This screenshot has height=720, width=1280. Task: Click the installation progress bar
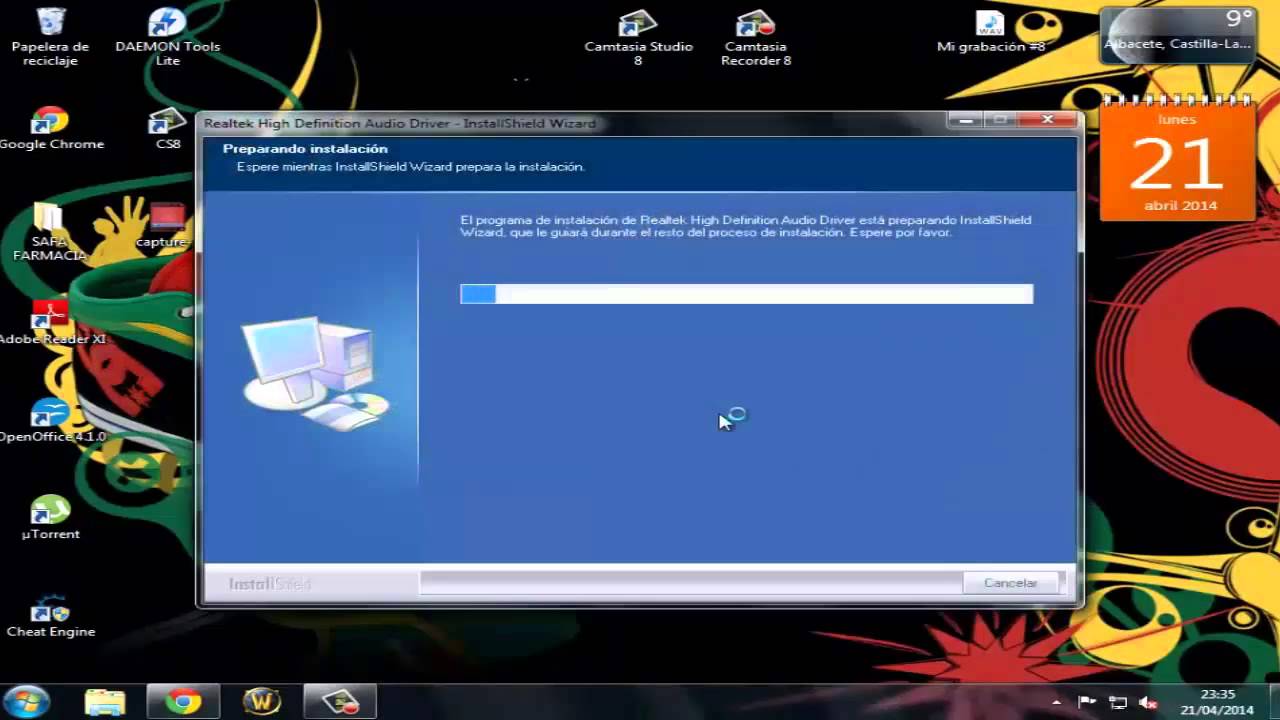[x=746, y=294]
